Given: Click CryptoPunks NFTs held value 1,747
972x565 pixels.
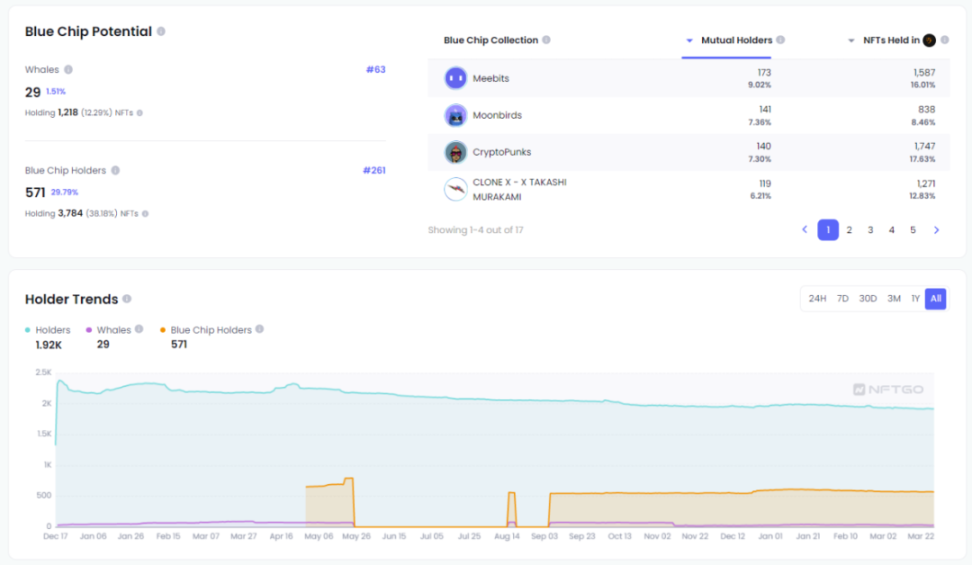Looking at the screenshot, I should point(925,146).
